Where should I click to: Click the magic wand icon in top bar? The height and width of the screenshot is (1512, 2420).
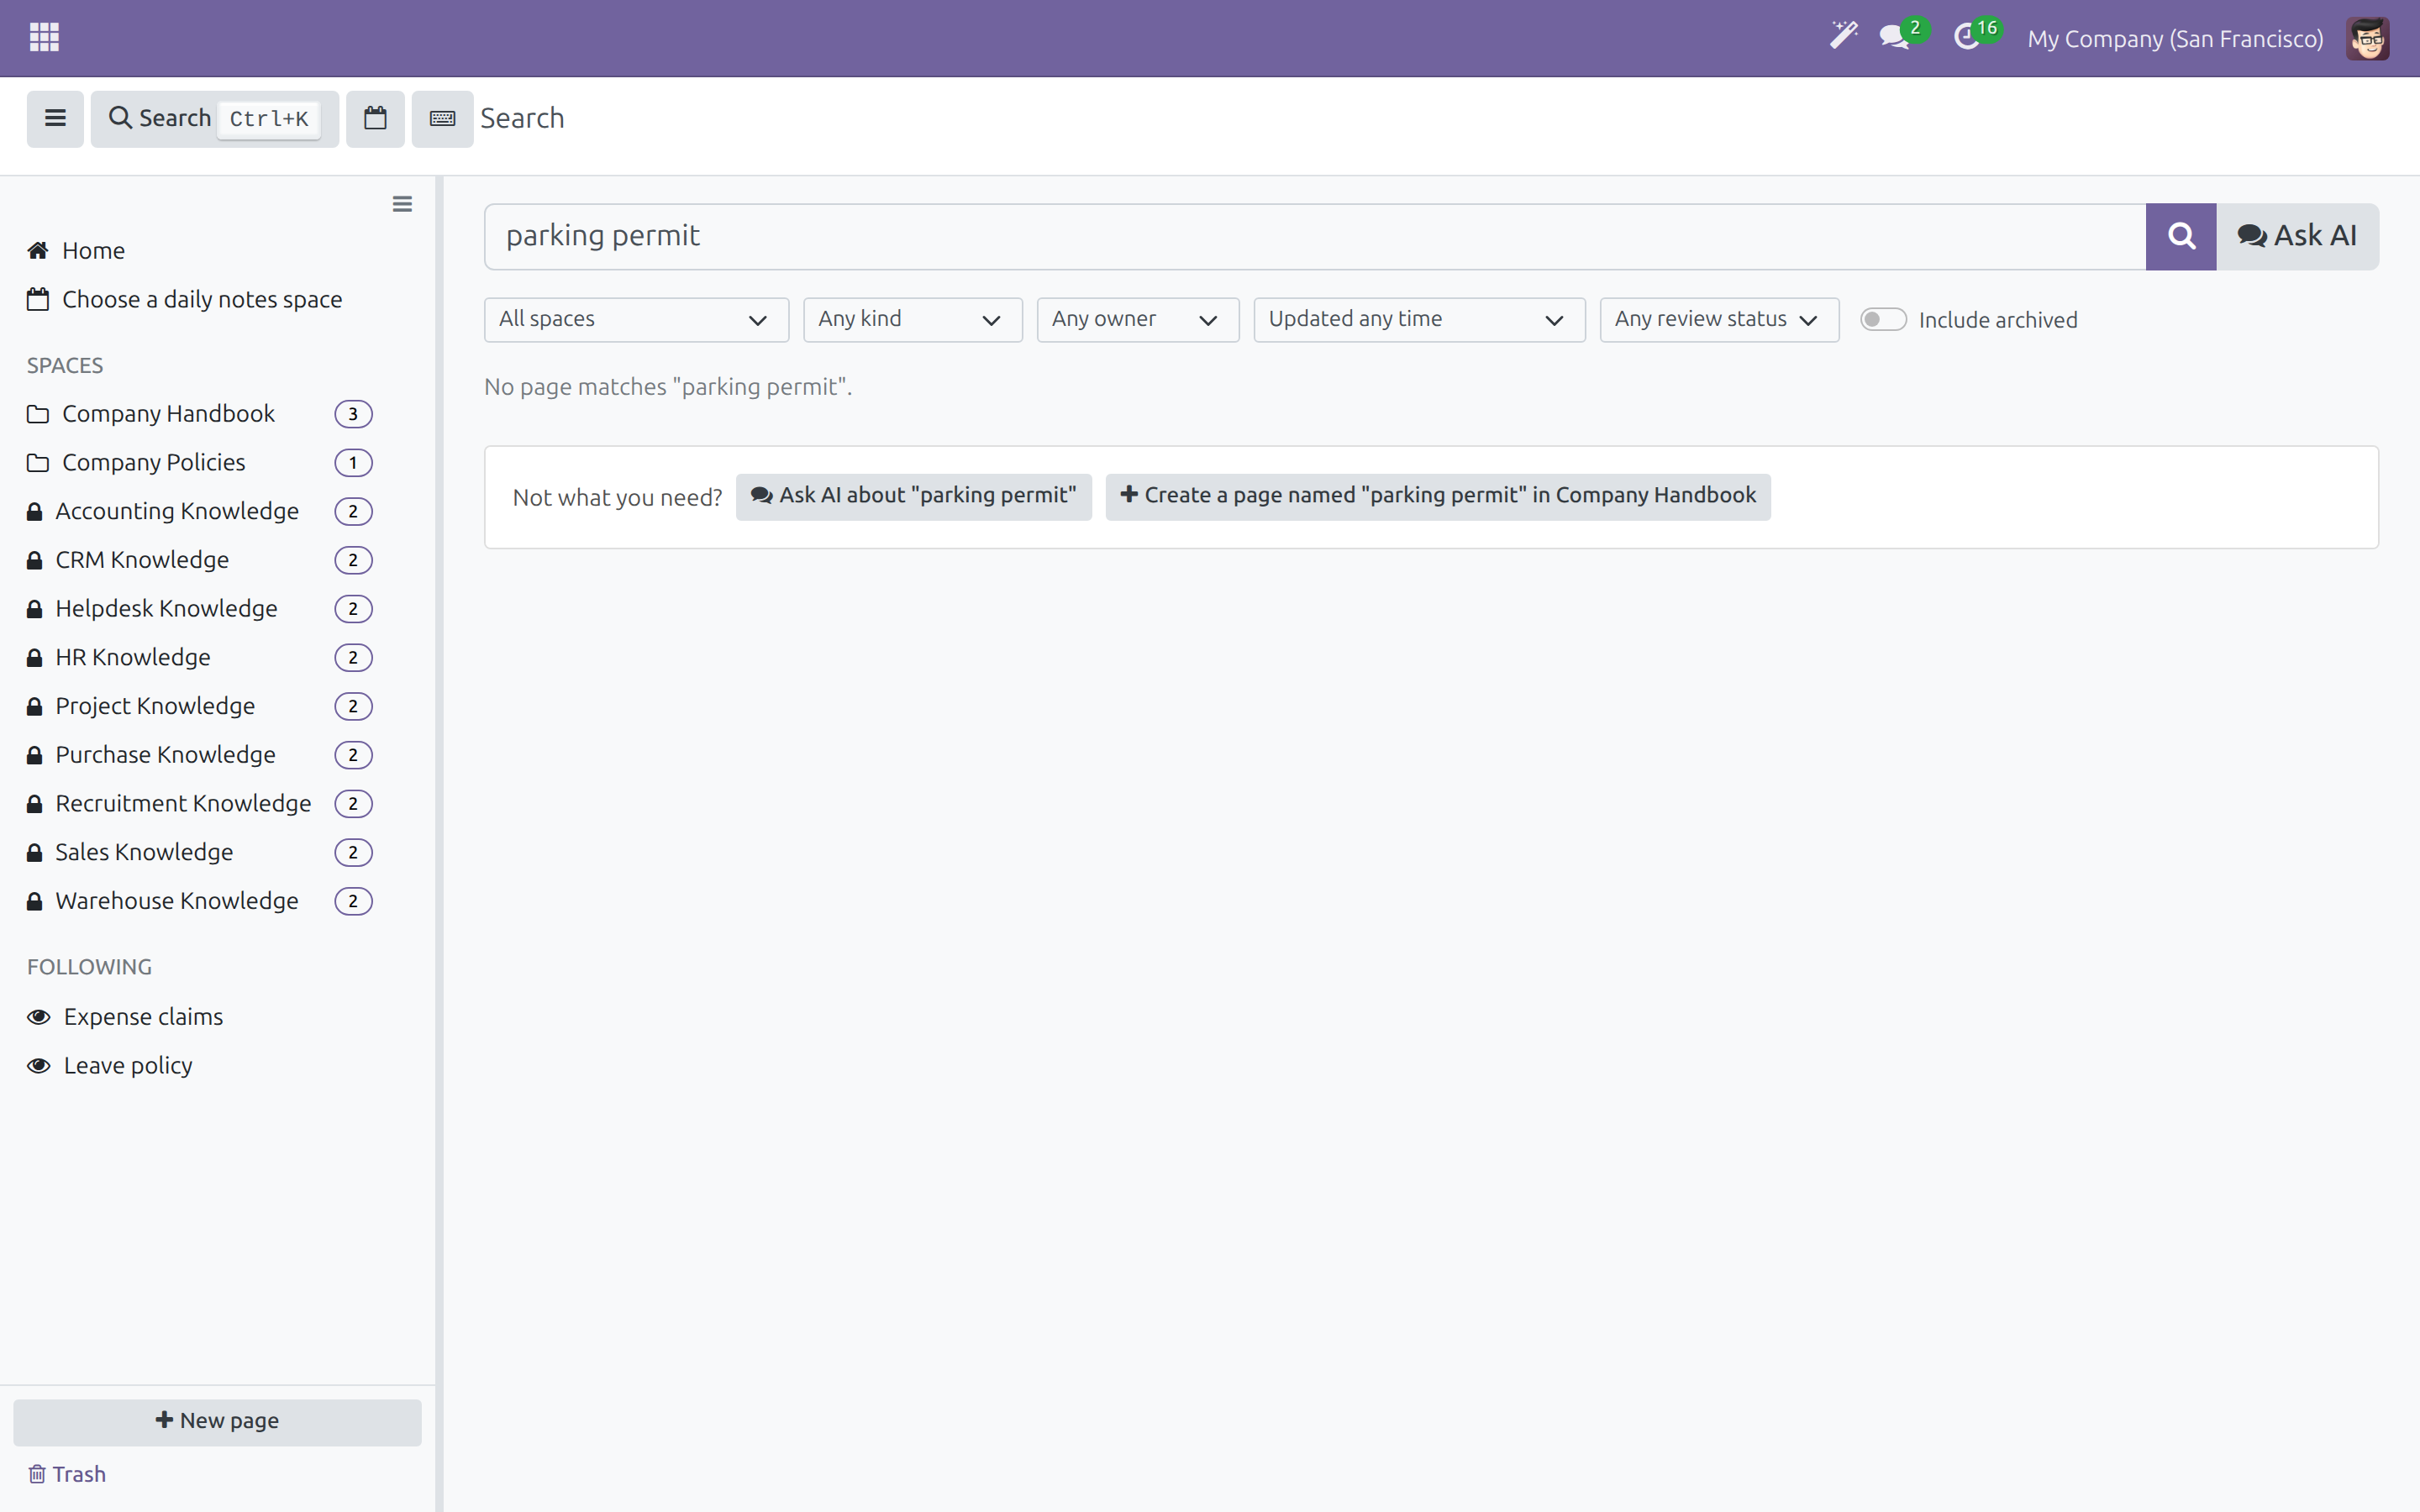(x=1843, y=37)
